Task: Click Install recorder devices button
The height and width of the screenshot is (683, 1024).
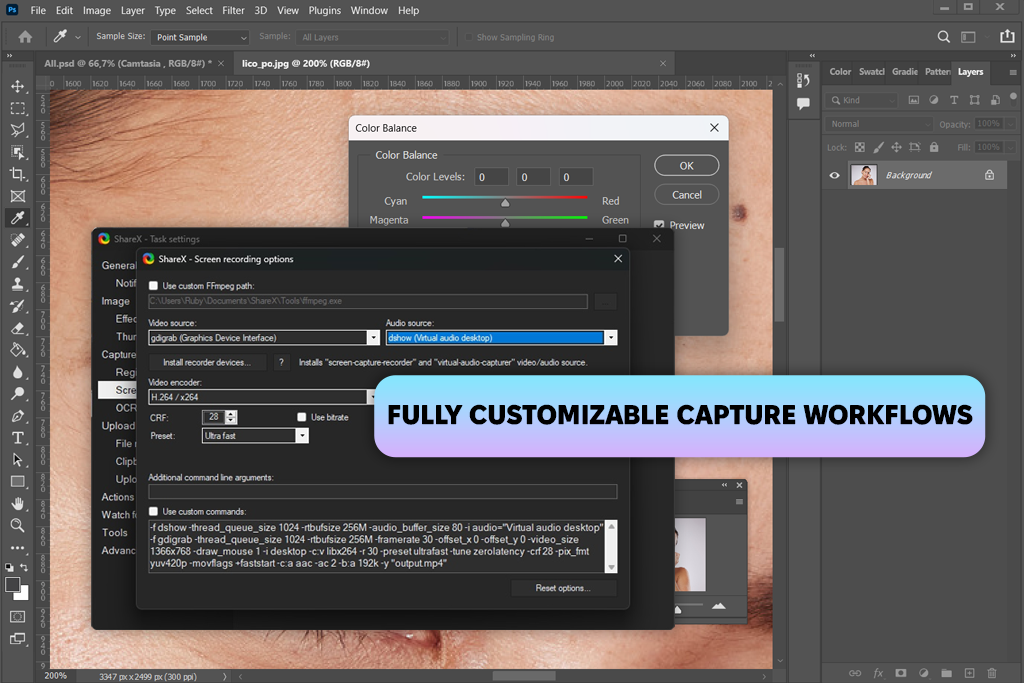Action: [x=207, y=362]
